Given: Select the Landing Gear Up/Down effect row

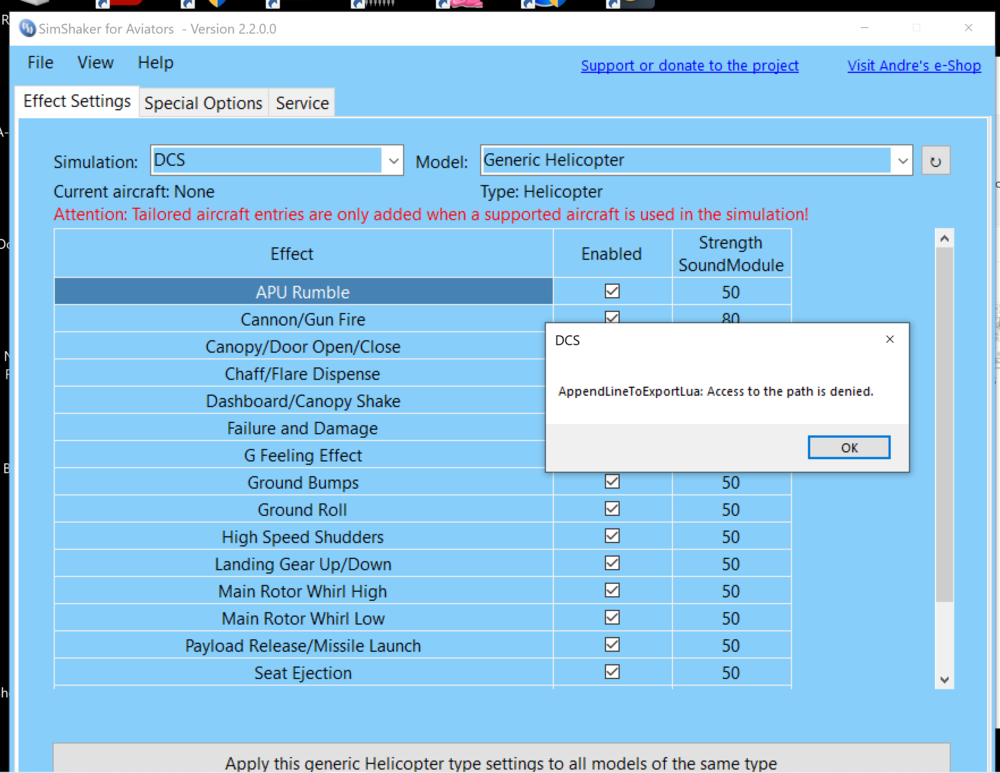Looking at the screenshot, I should pos(303,564).
